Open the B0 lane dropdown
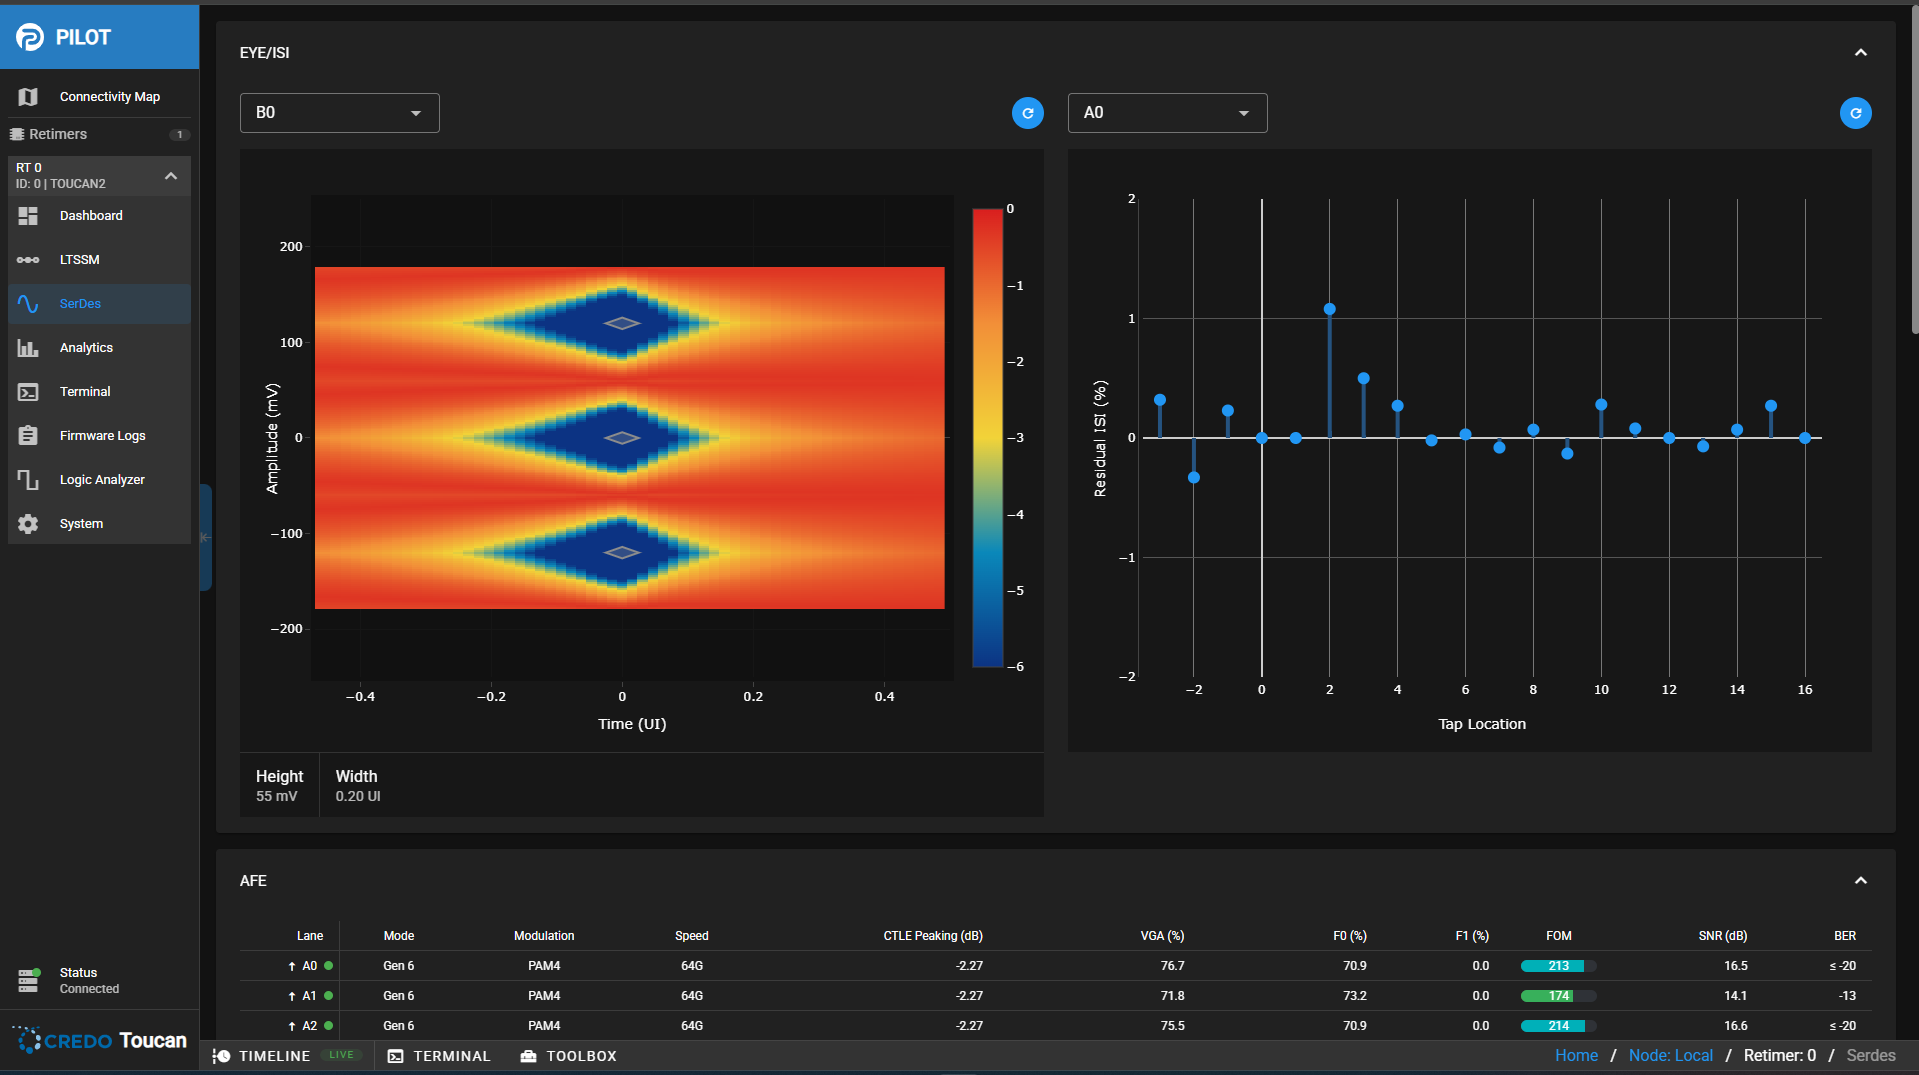1919x1075 pixels. 339,113
